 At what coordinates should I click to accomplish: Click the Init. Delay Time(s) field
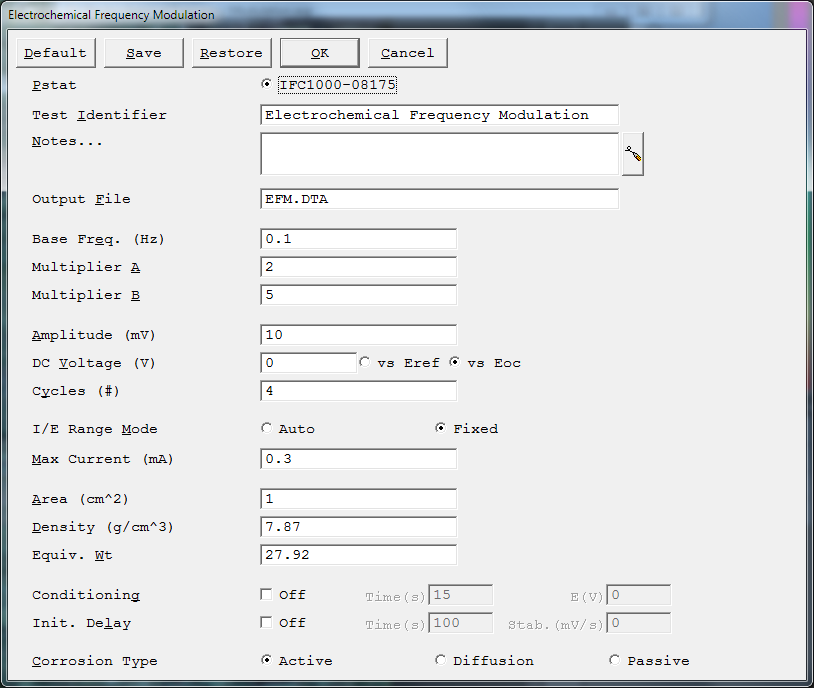460,623
